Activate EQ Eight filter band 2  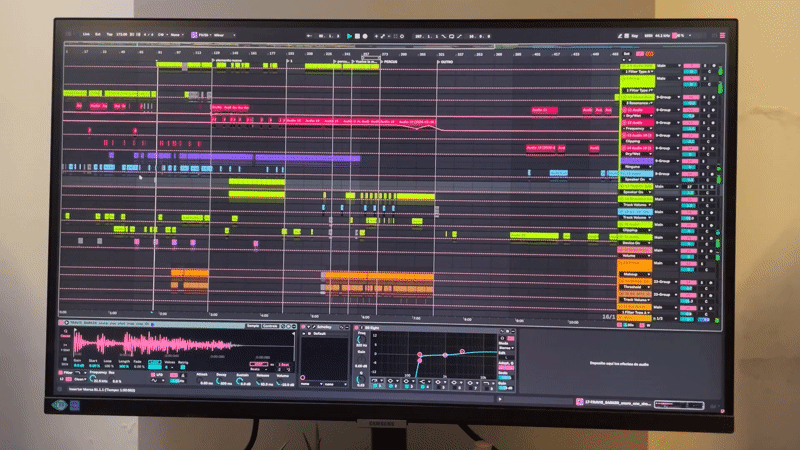click(x=390, y=386)
